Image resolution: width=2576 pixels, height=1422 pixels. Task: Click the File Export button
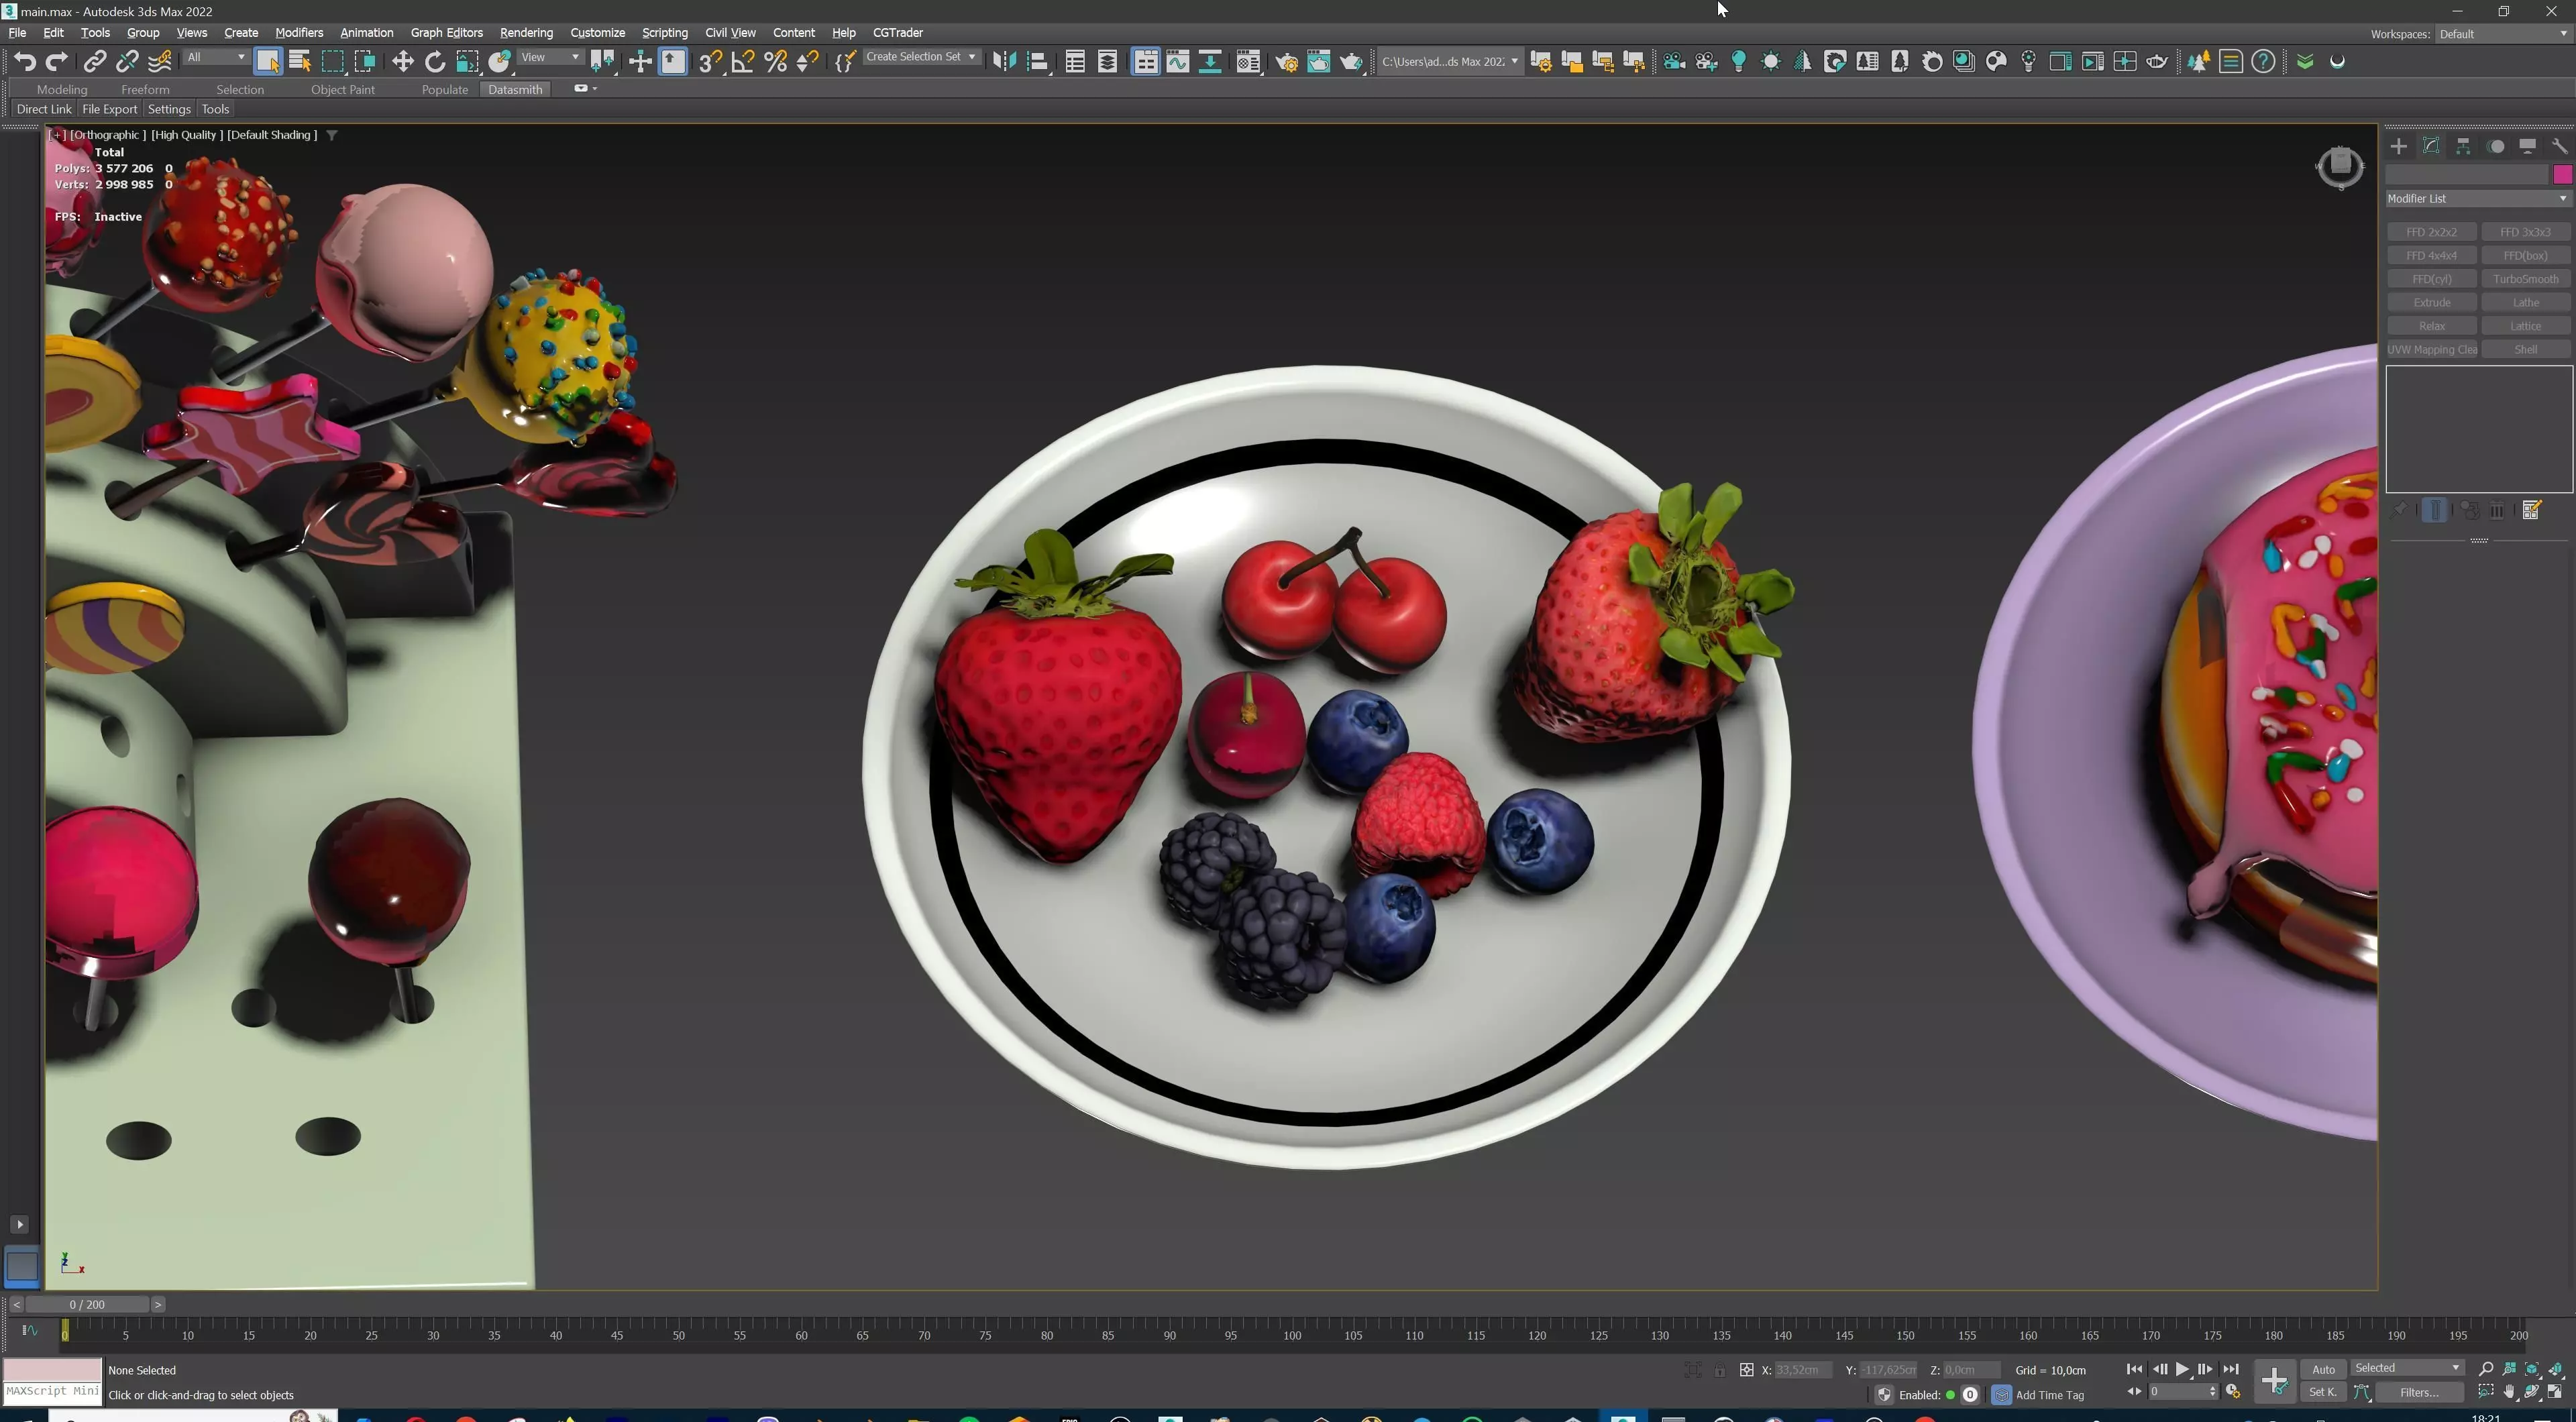click(x=109, y=109)
